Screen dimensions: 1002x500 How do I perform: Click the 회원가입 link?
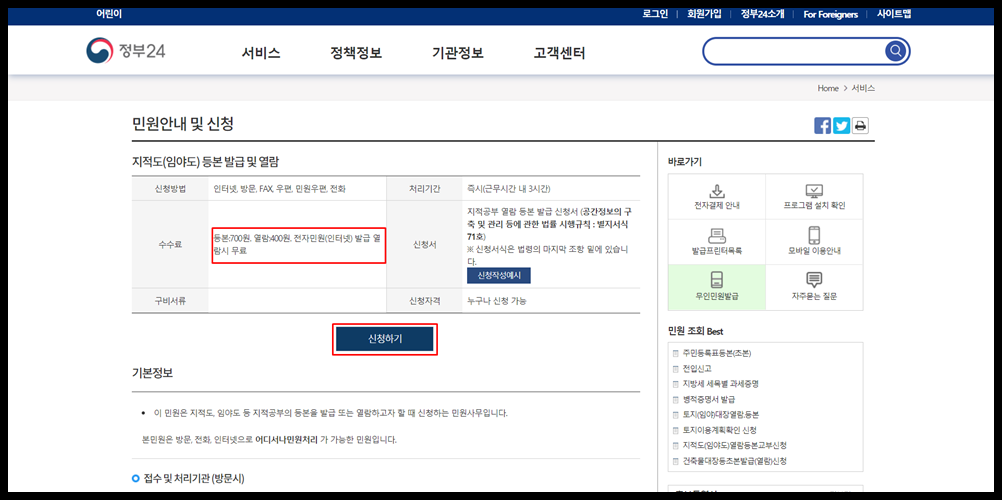pos(704,14)
